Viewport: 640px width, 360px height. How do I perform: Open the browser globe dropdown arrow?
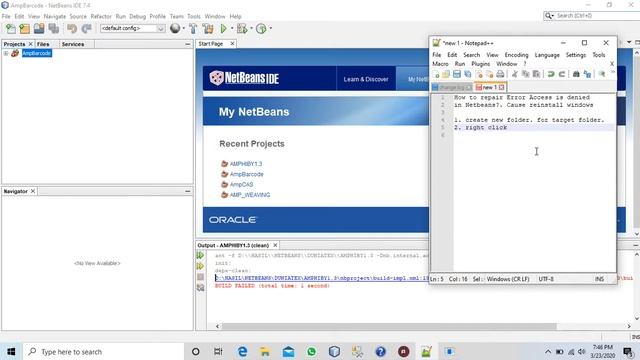184,29
